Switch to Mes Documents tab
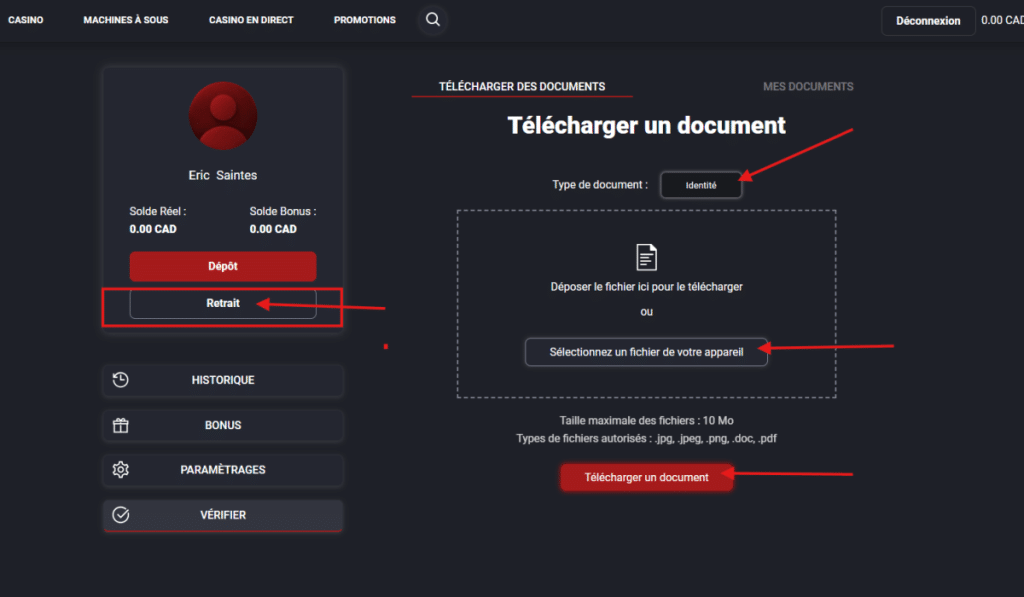 [808, 87]
